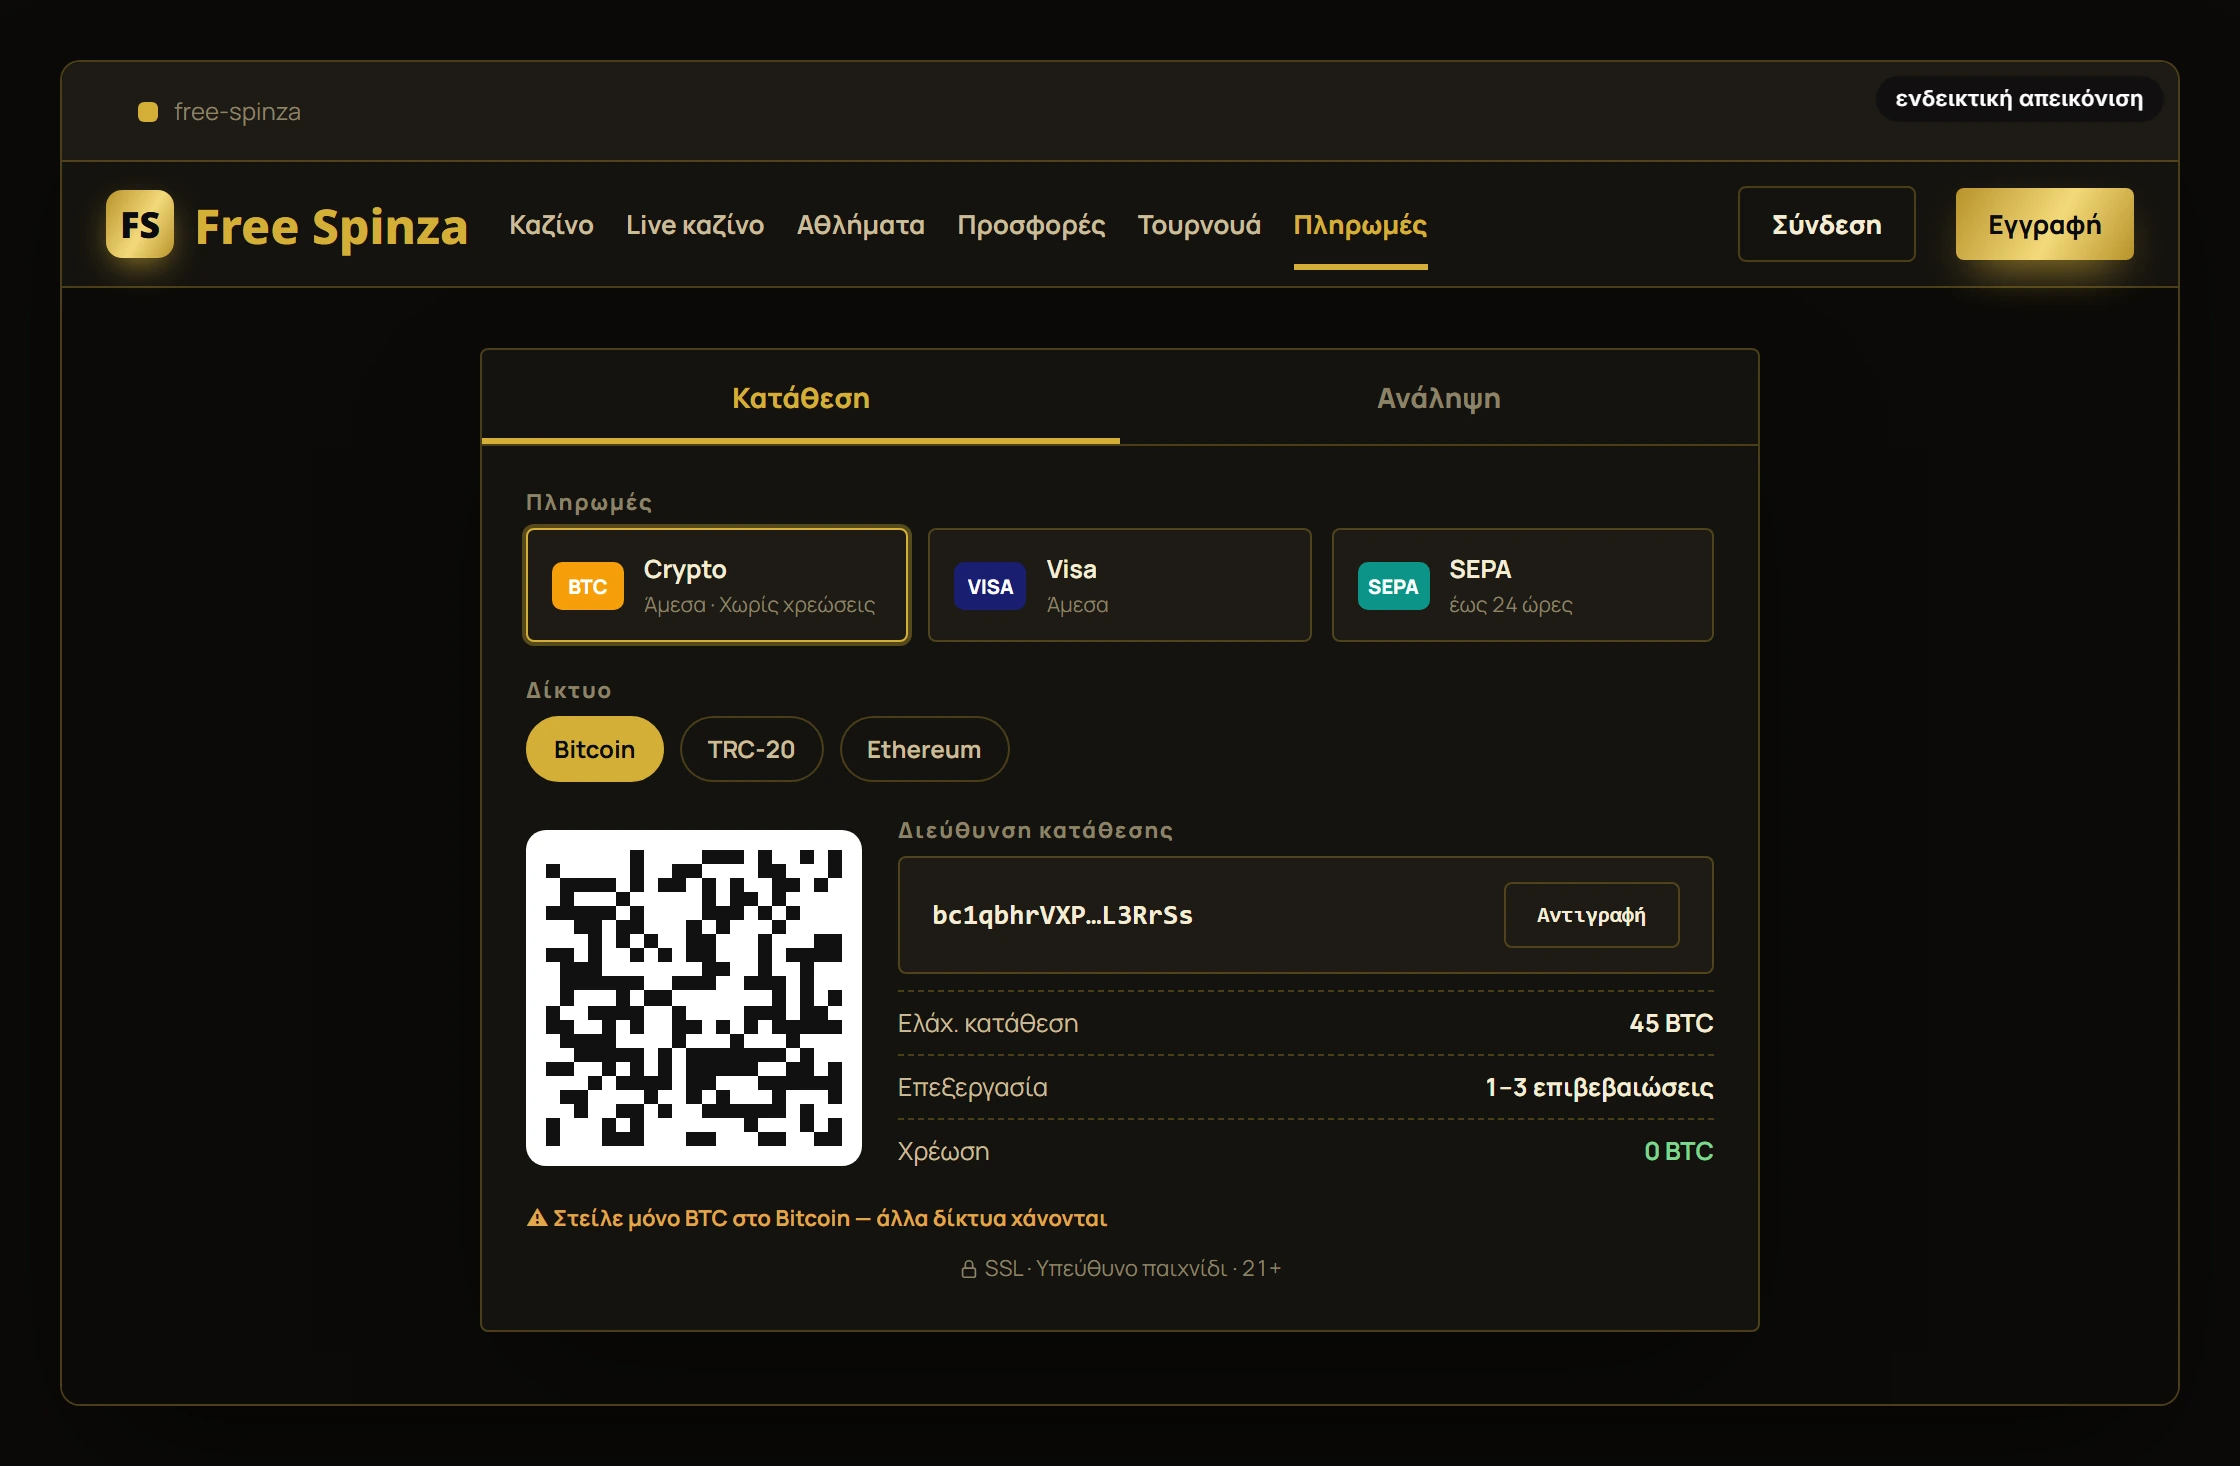This screenshot has width=2240, height=1466.
Task: Go to Live καζίνο
Action: coord(695,225)
